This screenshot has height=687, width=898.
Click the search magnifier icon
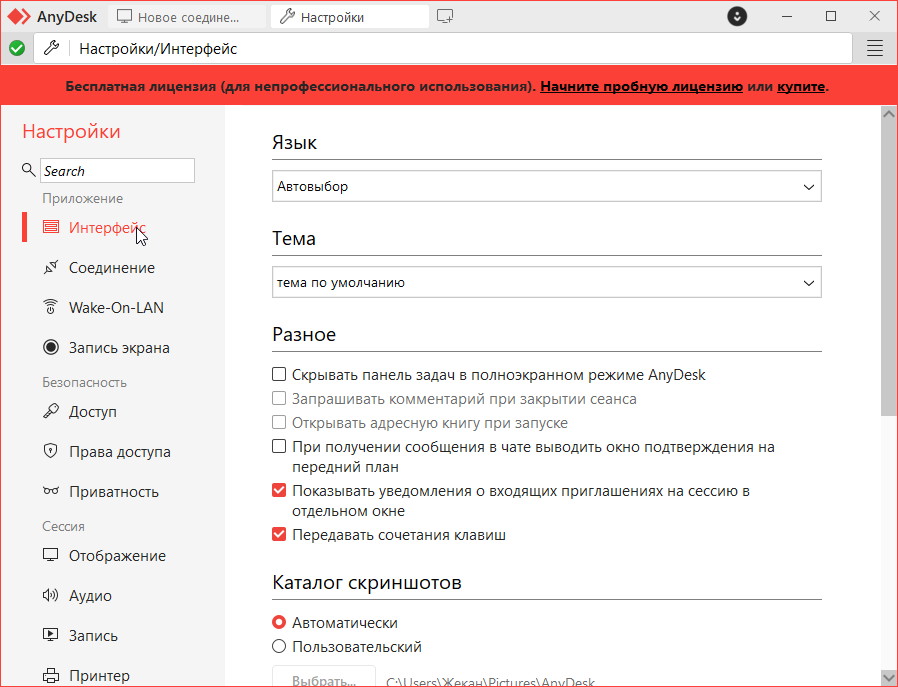point(28,170)
